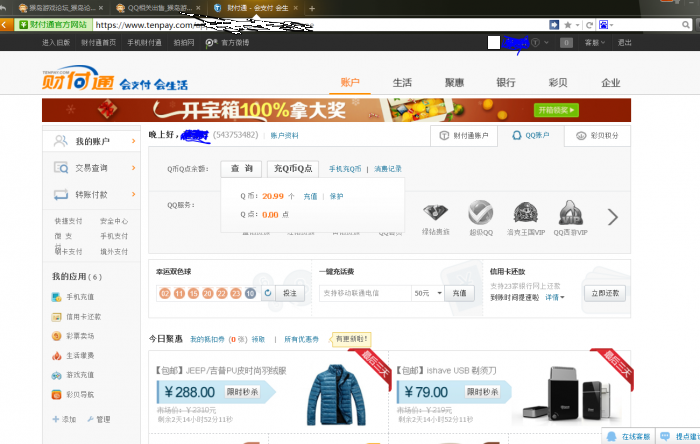Image resolution: width=700 pixels, height=444 pixels.
Task: Click the browser bookmark star icon
Action: 567,25
